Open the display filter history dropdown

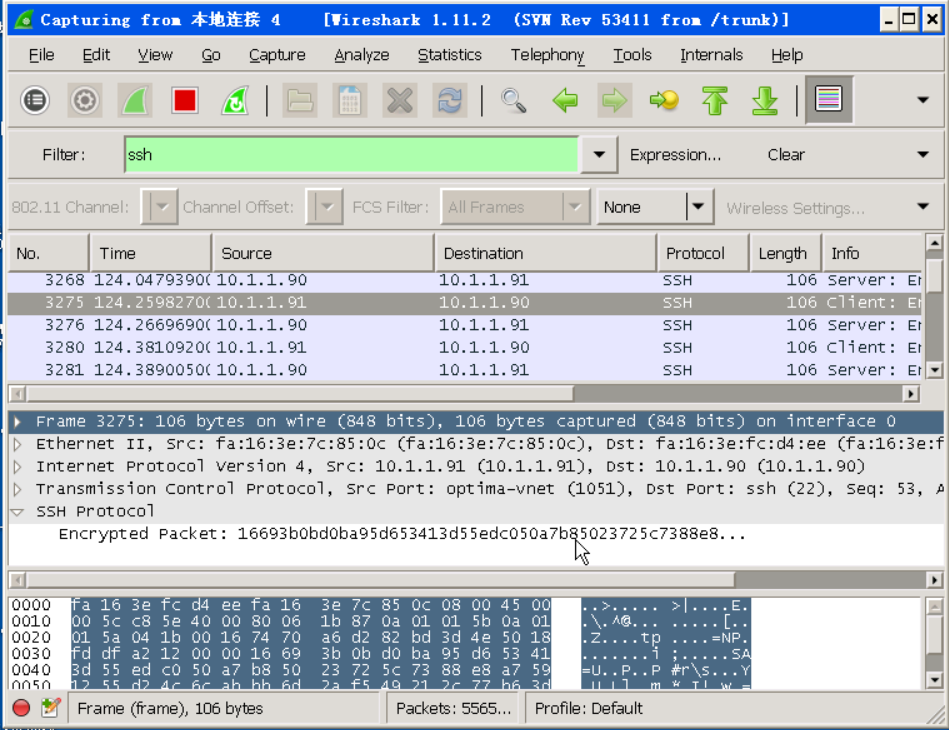599,155
